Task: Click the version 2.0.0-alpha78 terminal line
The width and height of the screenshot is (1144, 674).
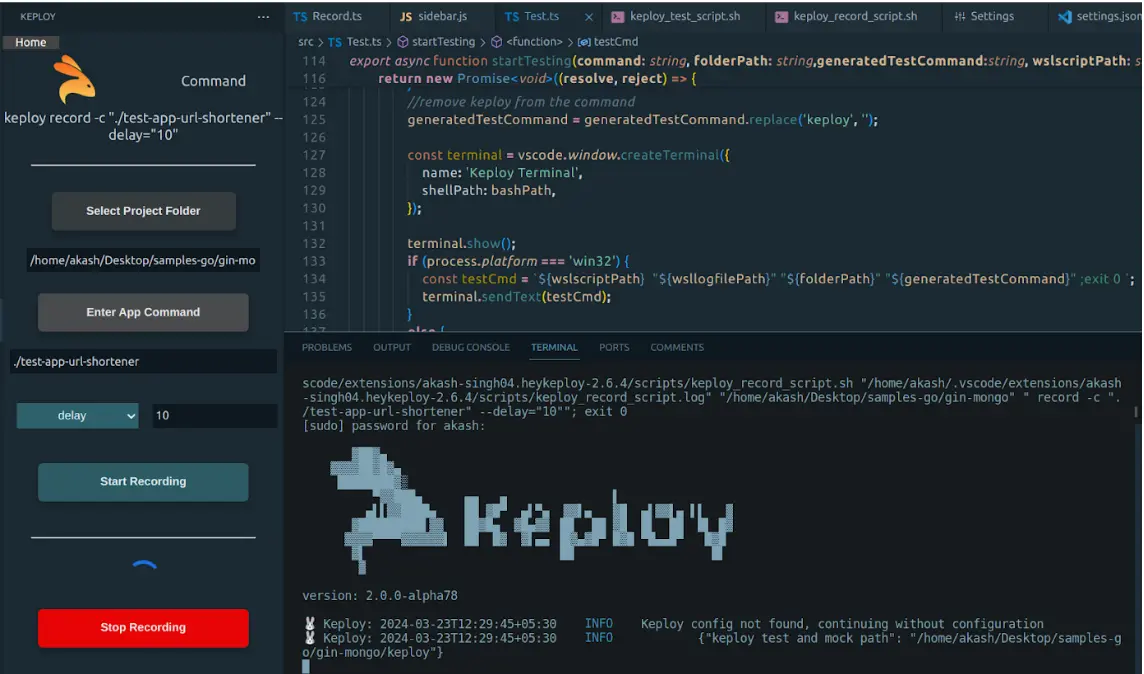Action: [x=380, y=595]
